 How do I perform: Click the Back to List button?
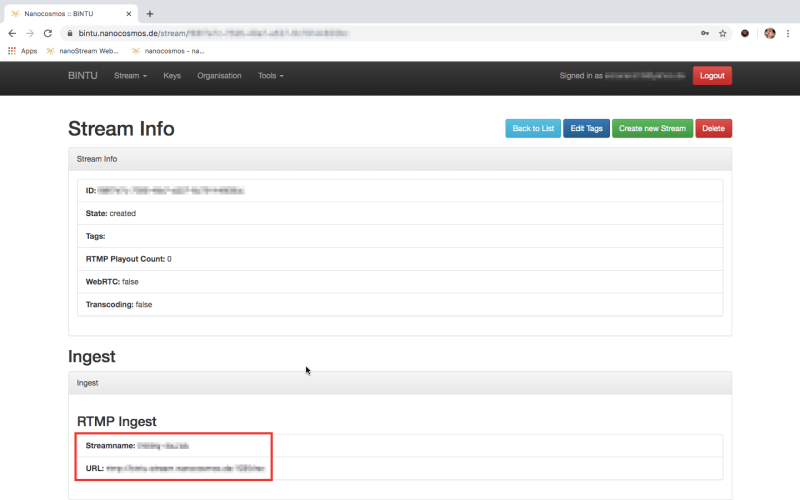tap(533, 128)
